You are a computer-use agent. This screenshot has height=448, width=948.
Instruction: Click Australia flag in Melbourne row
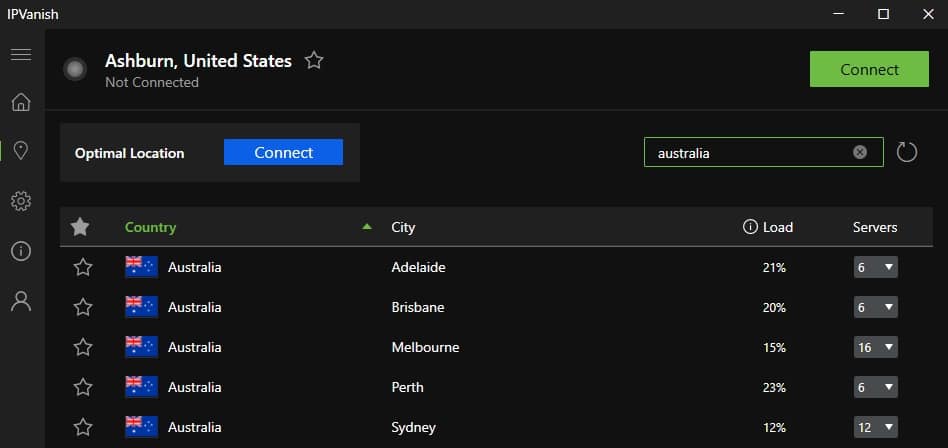pyautogui.click(x=141, y=347)
